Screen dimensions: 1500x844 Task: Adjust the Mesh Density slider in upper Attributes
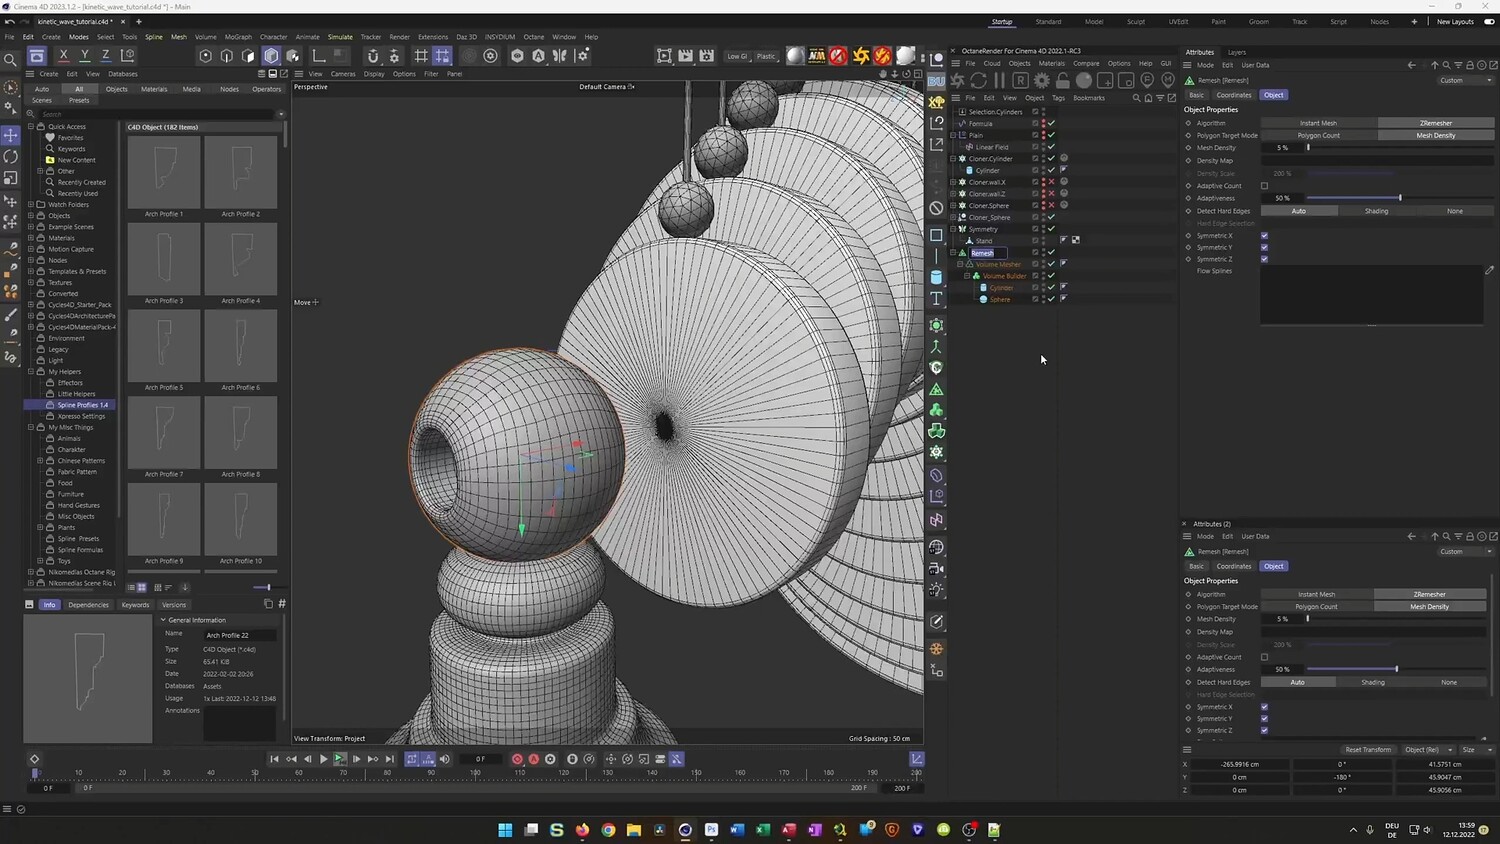pyautogui.click(x=1401, y=148)
